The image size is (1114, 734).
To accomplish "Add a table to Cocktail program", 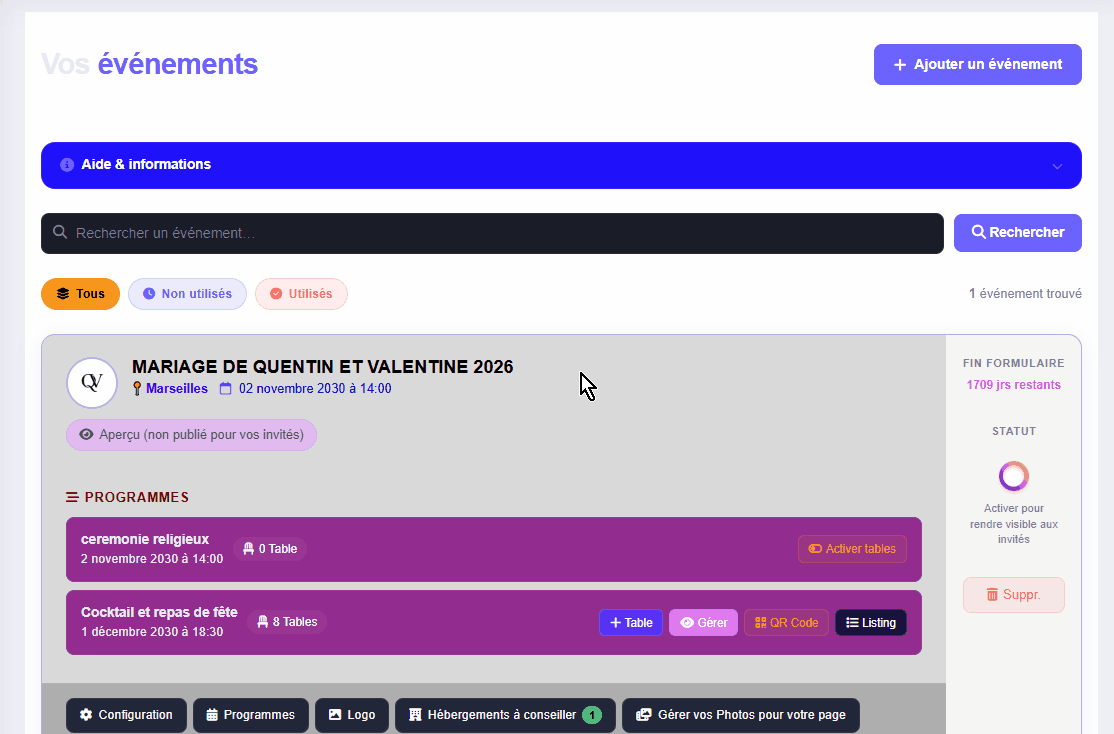I will pos(630,622).
